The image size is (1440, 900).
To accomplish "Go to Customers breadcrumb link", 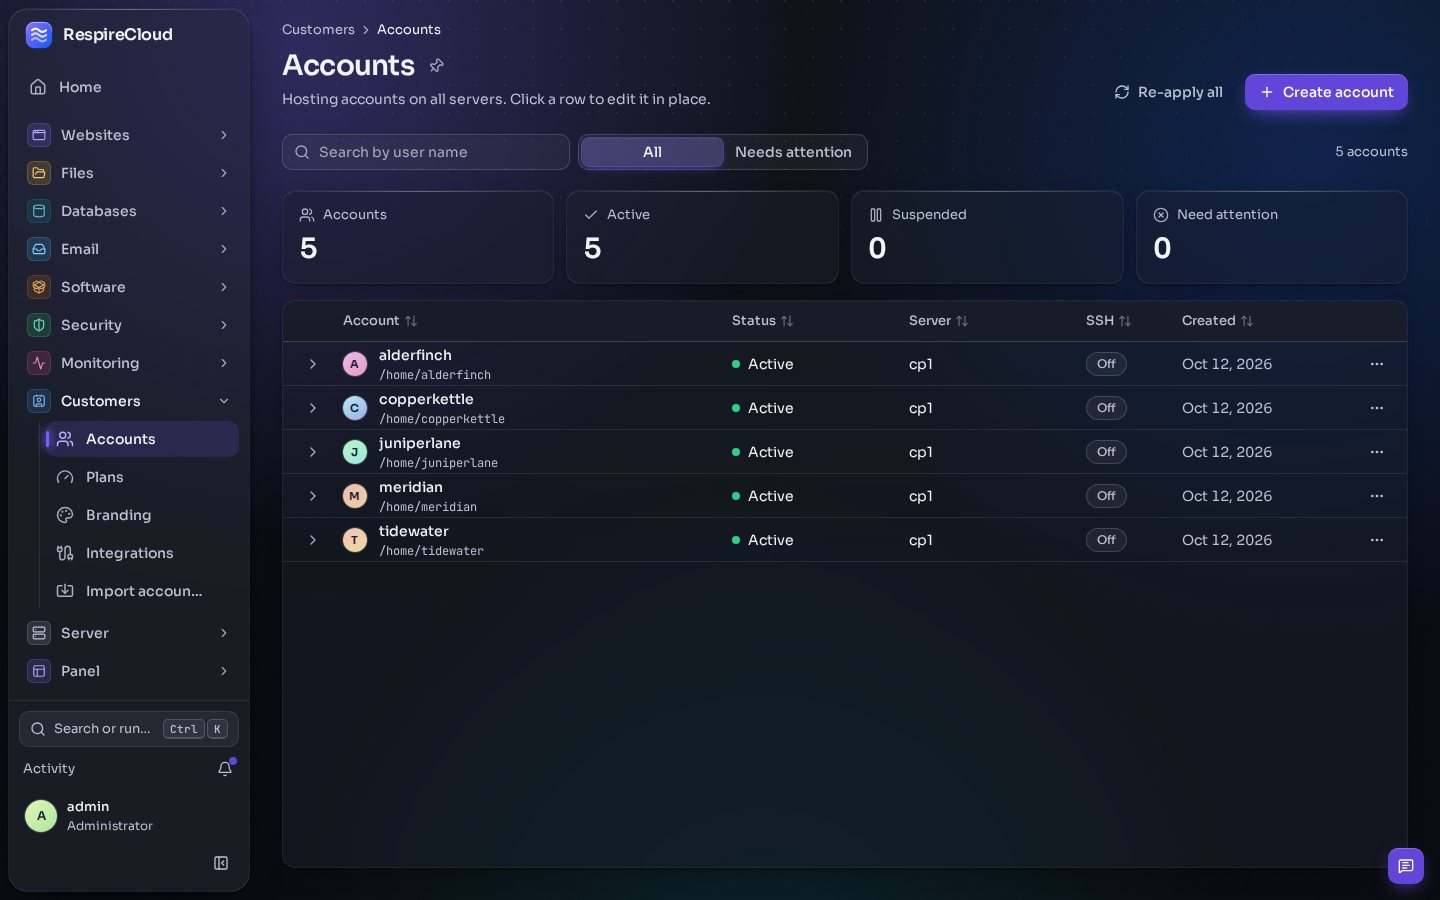I will click(318, 30).
